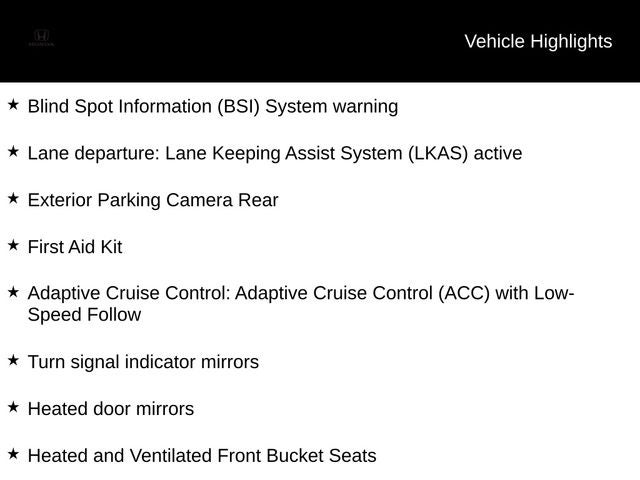Select the Exterior Parking Camera Rear text

[x=153, y=200]
